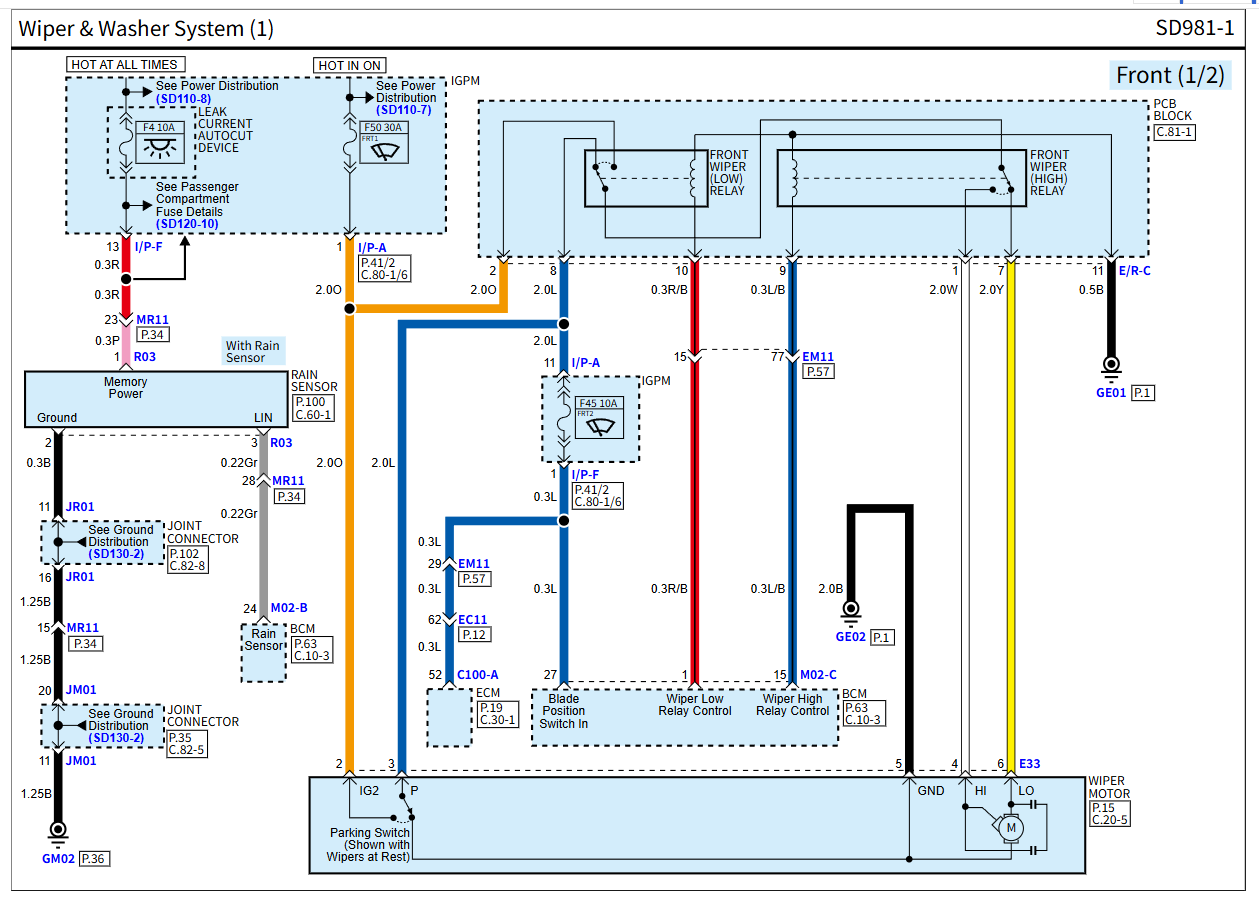Click the GE02 ground symbol
The image size is (1259, 904).
pyautogui.click(x=852, y=609)
